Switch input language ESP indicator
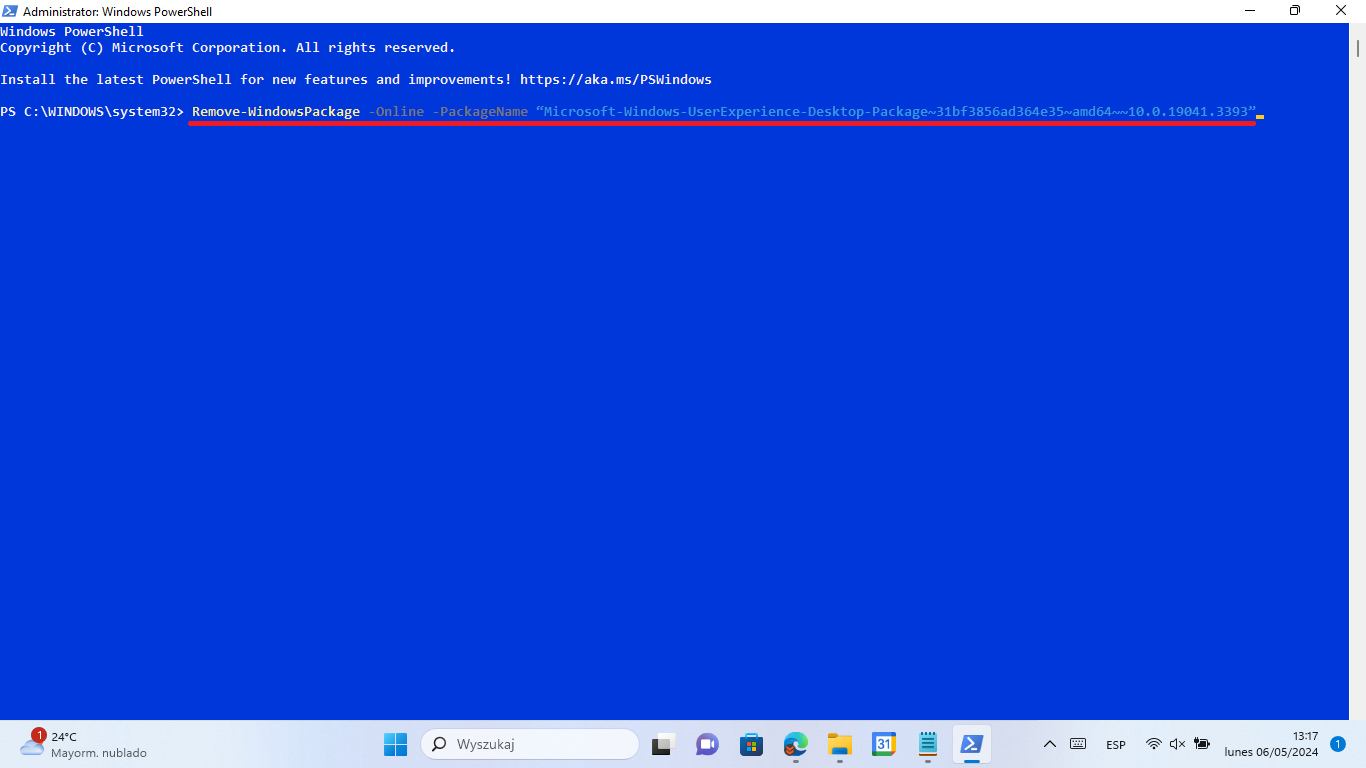Image resolution: width=1366 pixels, height=768 pixels. (1116, 745)
